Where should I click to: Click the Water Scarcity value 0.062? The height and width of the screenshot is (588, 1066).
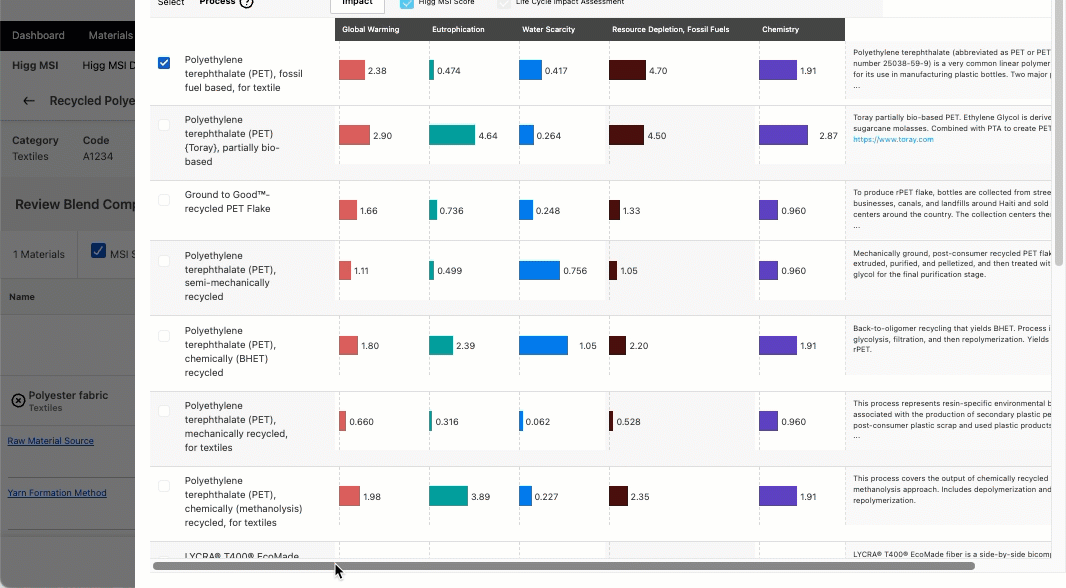coord(538,421)
